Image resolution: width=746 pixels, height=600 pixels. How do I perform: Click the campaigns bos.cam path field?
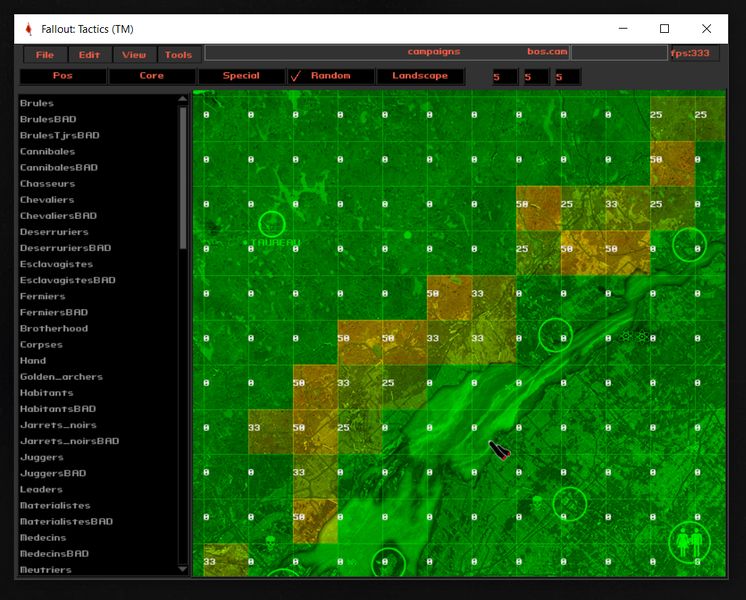click(387, 52)
